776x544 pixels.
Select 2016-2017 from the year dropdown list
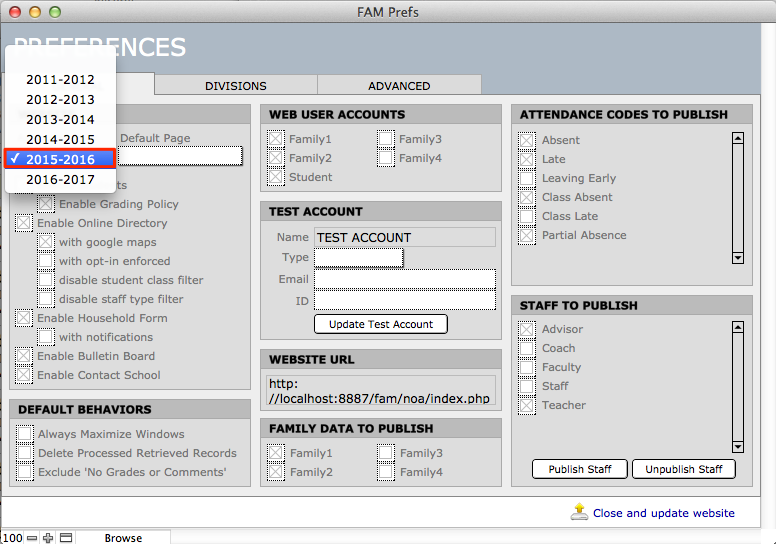(60, 179)
